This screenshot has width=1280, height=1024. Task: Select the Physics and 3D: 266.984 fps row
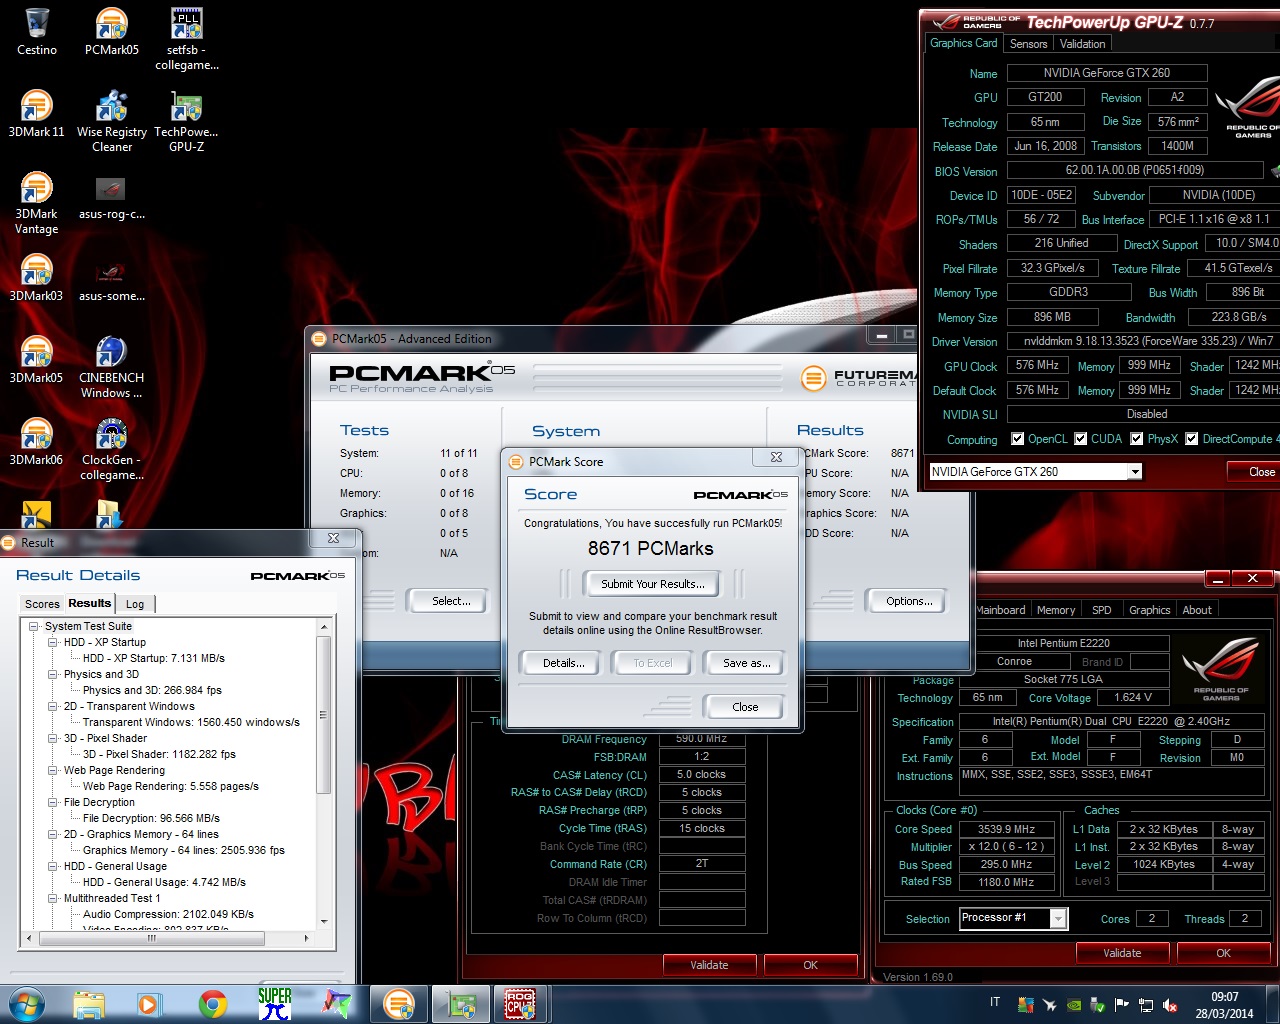click(x=152, y=690)
